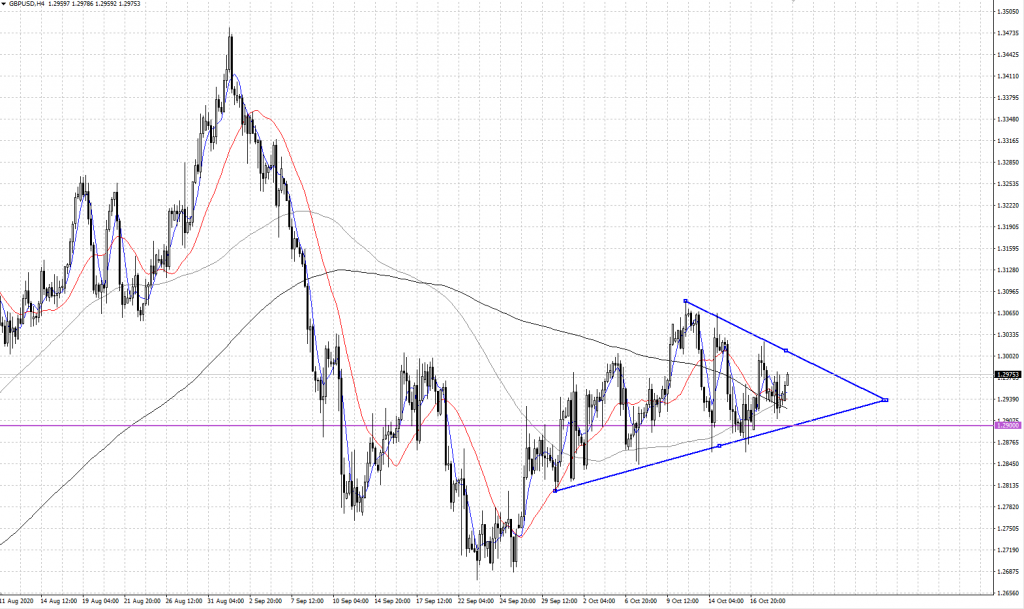Screen dimensions: 1024x609
Task: Select the upper trendline's starting anchor point
Action: coord(685,301)
